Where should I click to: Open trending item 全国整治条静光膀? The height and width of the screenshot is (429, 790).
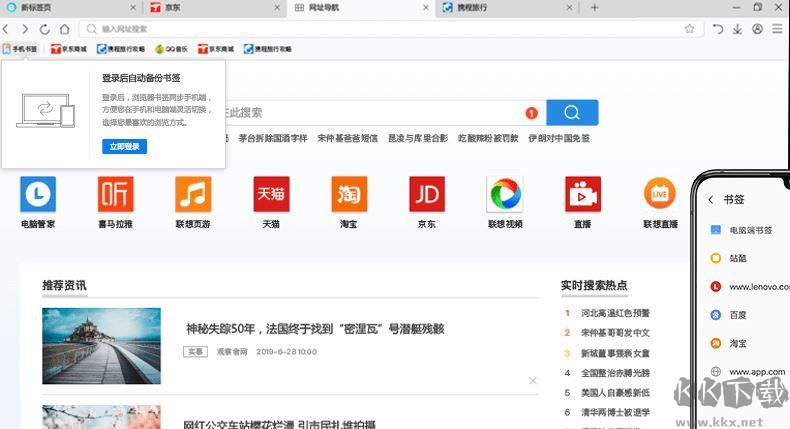tap(615, 373)
